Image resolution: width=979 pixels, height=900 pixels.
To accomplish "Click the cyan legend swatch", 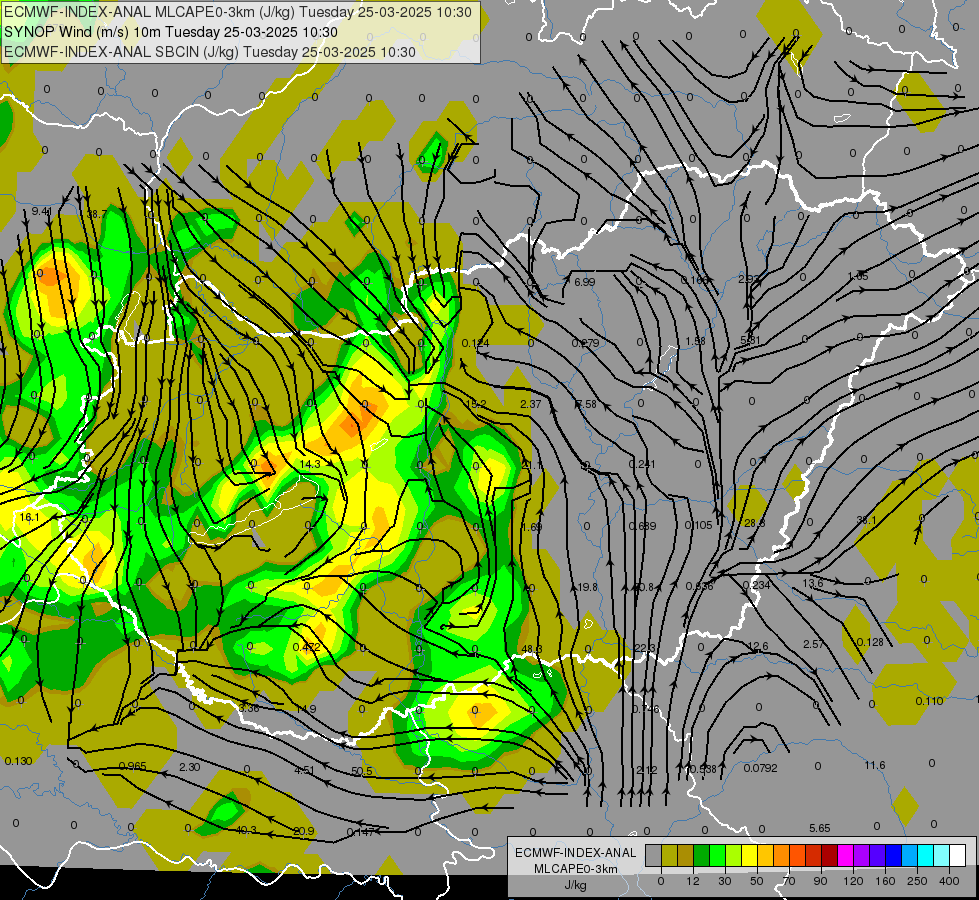I will click(926, 856).
